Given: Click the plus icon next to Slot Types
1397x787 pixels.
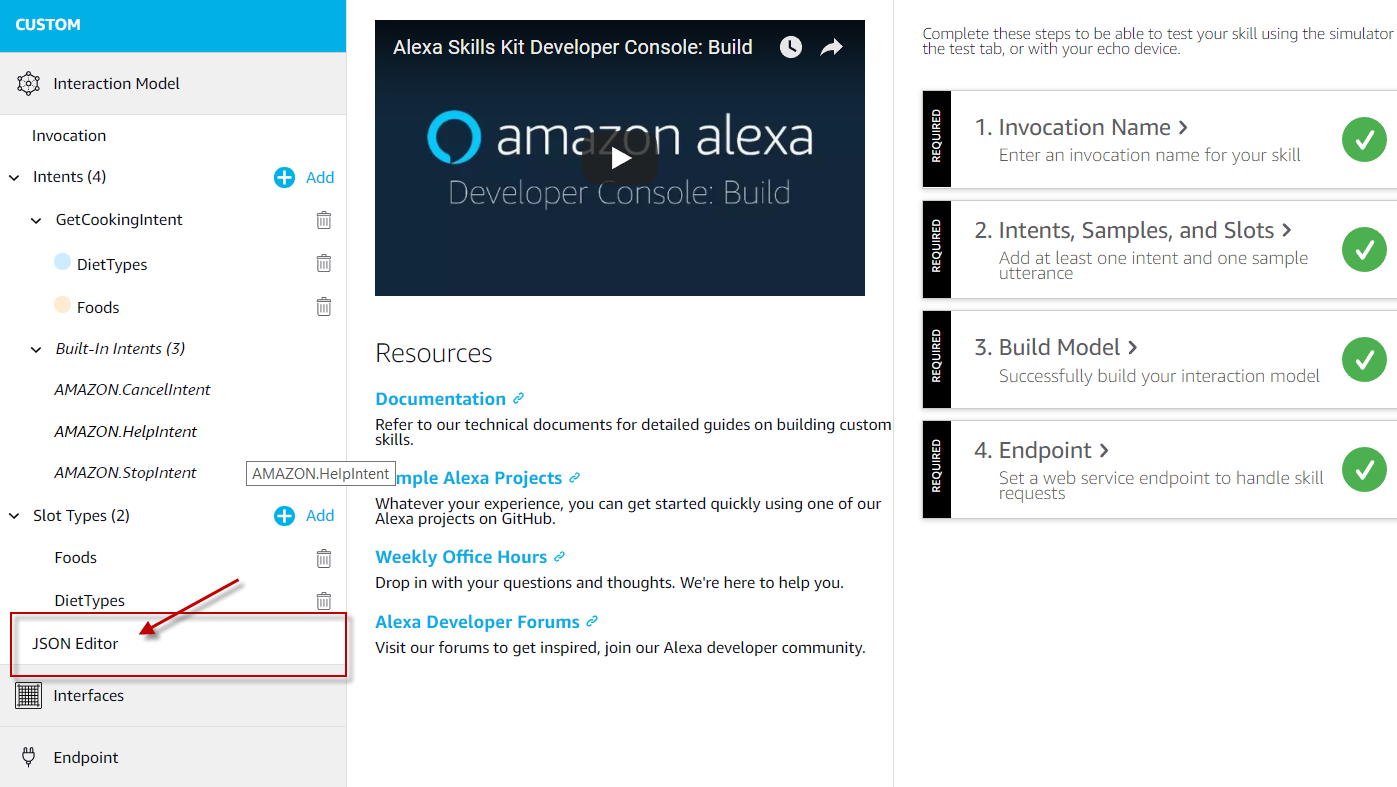Looking at the screenshot, I should [284, 516].
